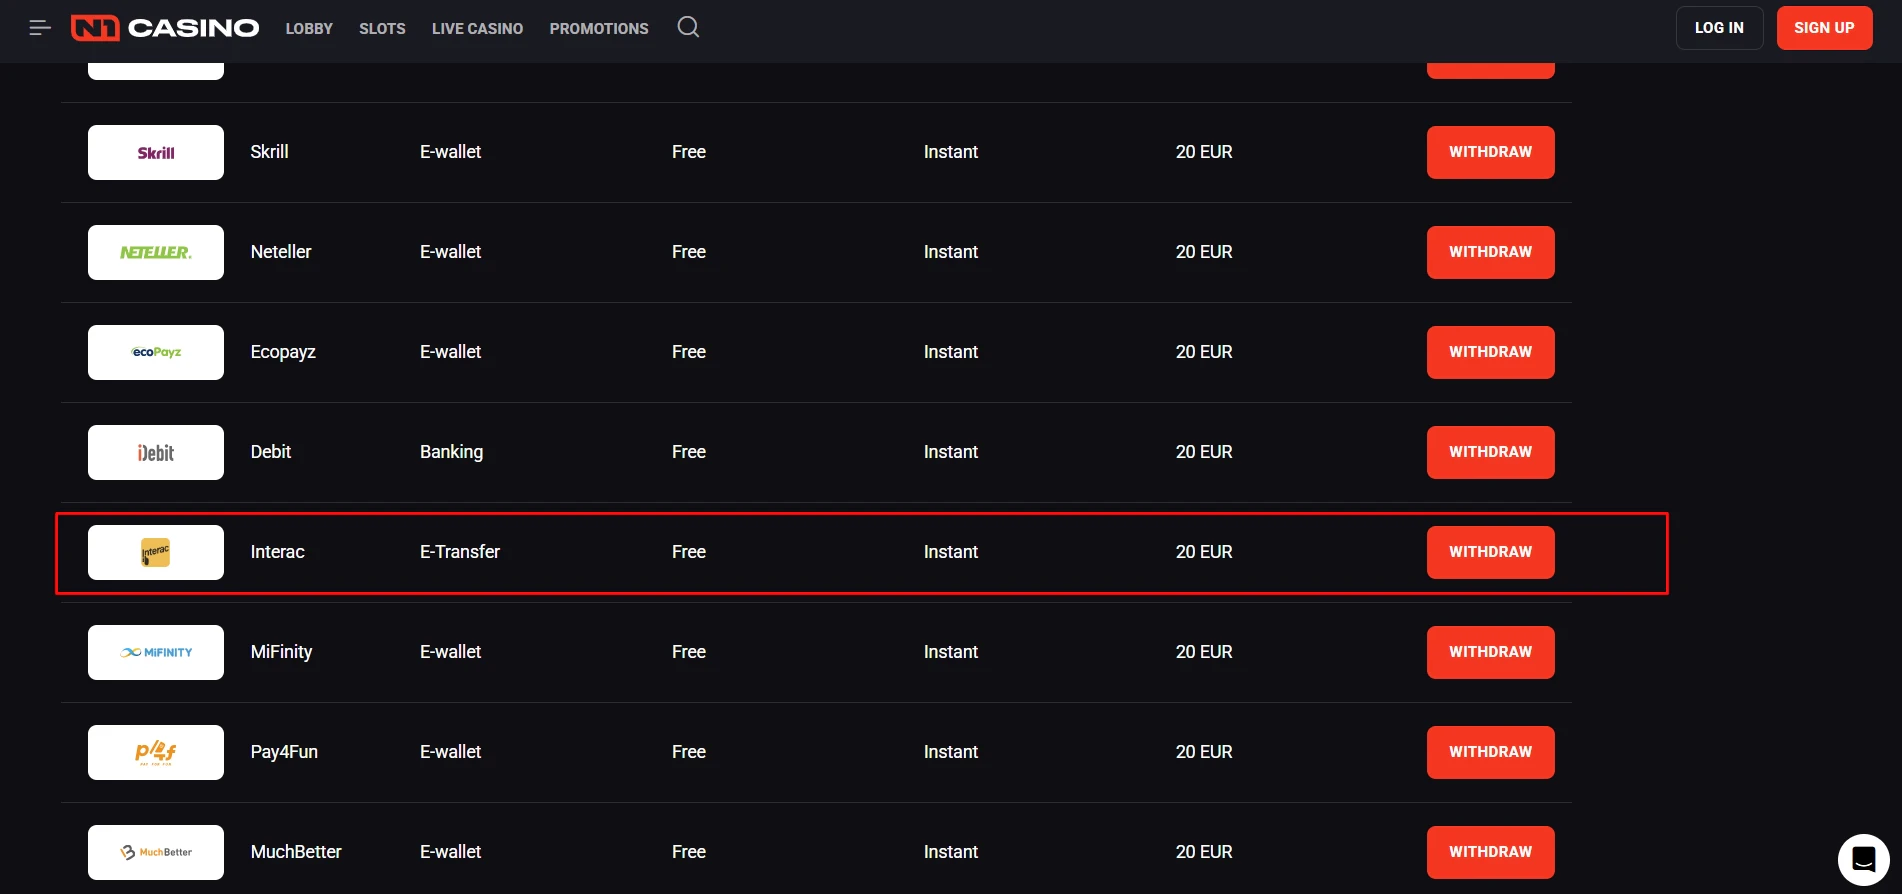Viewport: 1902px width, 894px height.
Task: Open the hamburger side menu
Action: tap(40, 28)
